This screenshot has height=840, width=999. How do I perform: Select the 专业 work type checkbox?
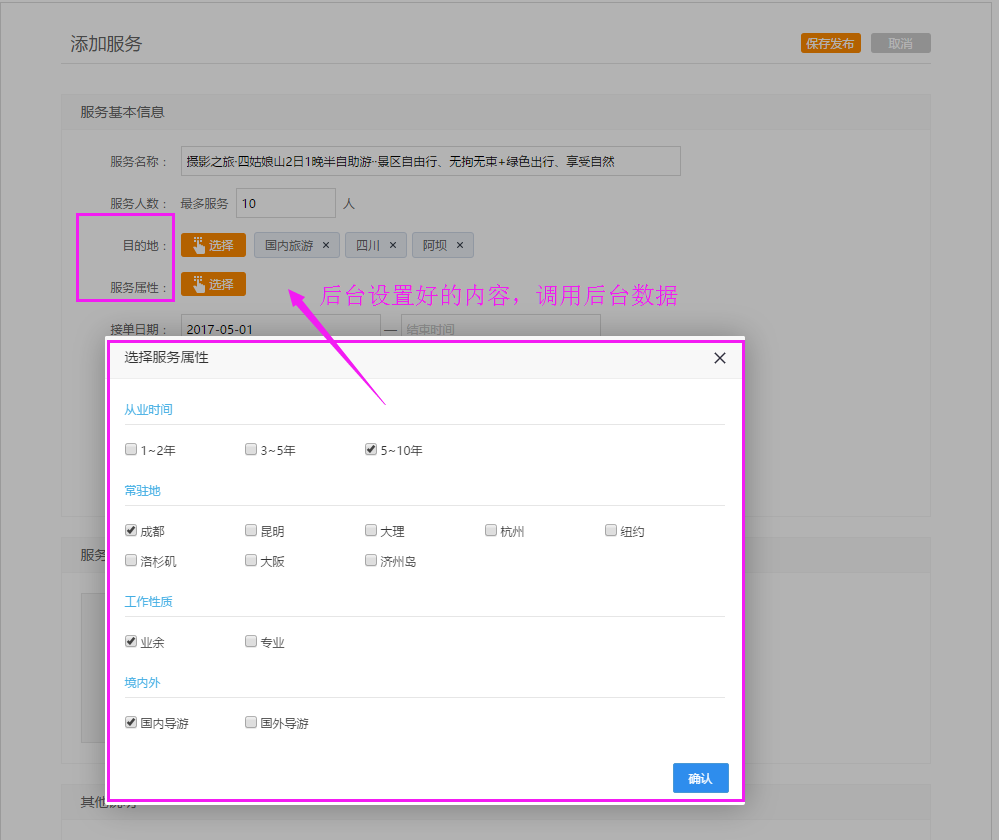click(x=251, y=642)
